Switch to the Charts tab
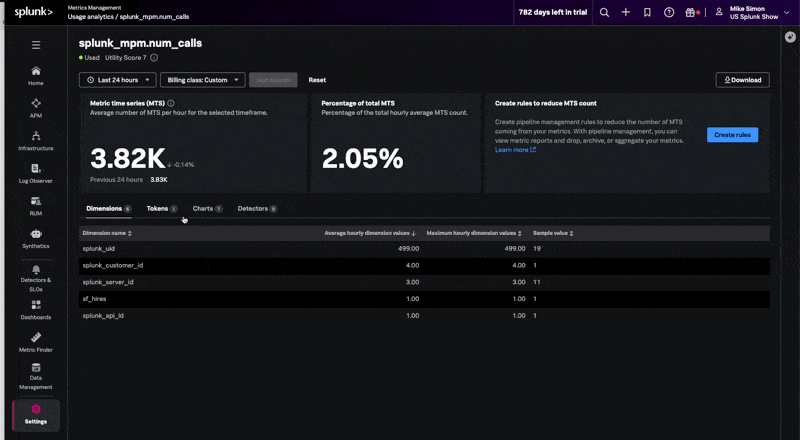Image resolution: width=800 pixels, height=440 pixels. click(207, 209)
